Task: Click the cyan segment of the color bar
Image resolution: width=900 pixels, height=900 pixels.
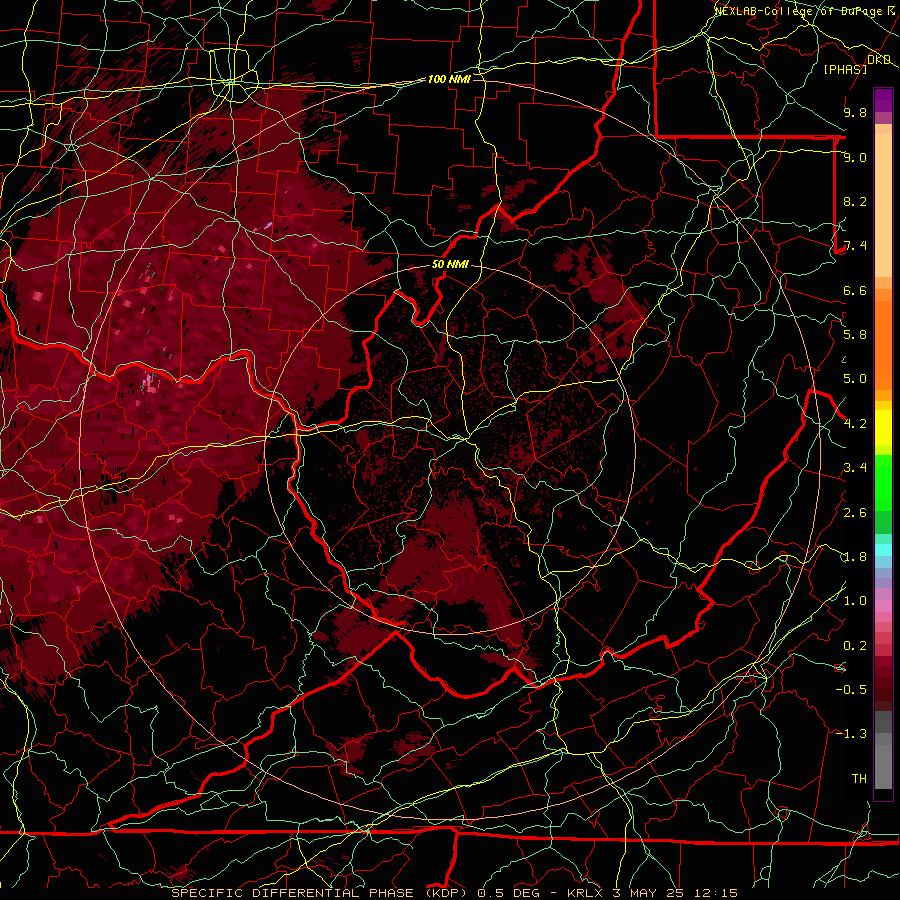Action: pos(883,550)
